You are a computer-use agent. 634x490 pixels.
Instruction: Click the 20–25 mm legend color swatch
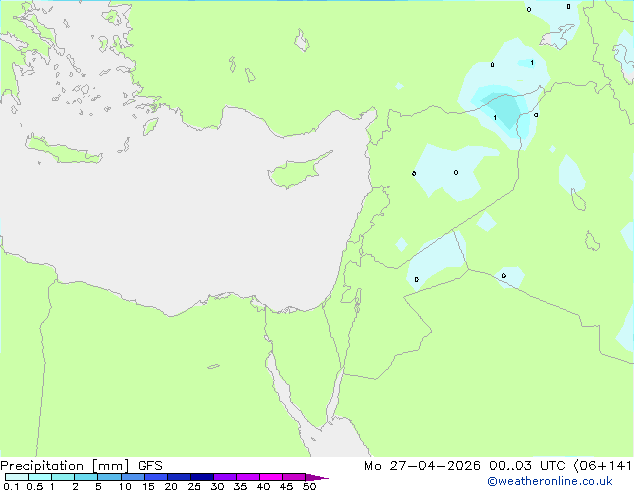(178, 477)
